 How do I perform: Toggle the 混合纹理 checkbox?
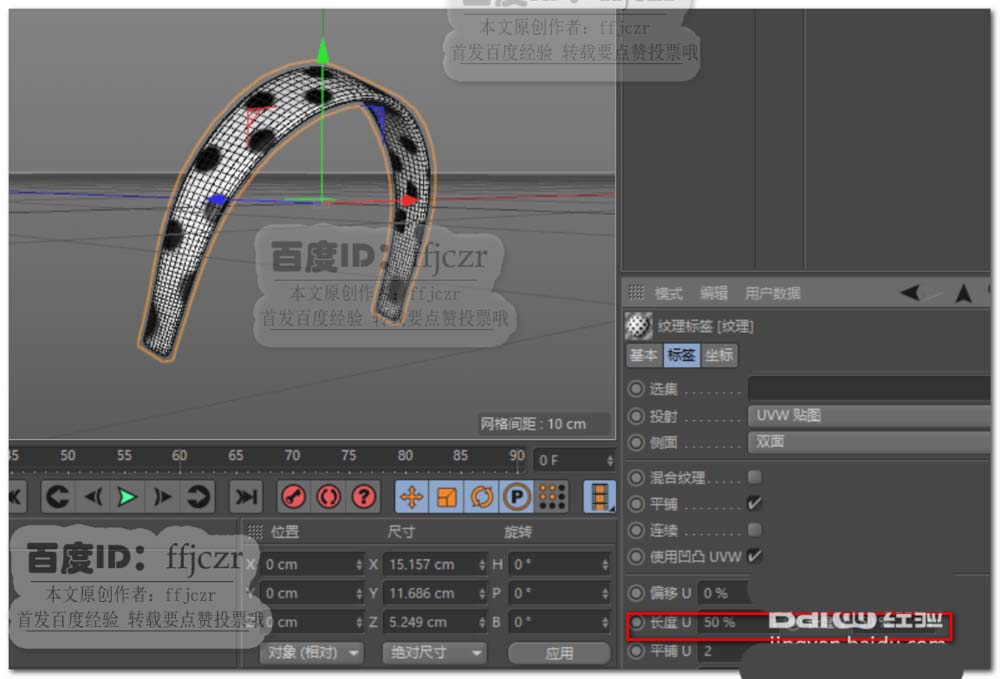coord(754,477)
